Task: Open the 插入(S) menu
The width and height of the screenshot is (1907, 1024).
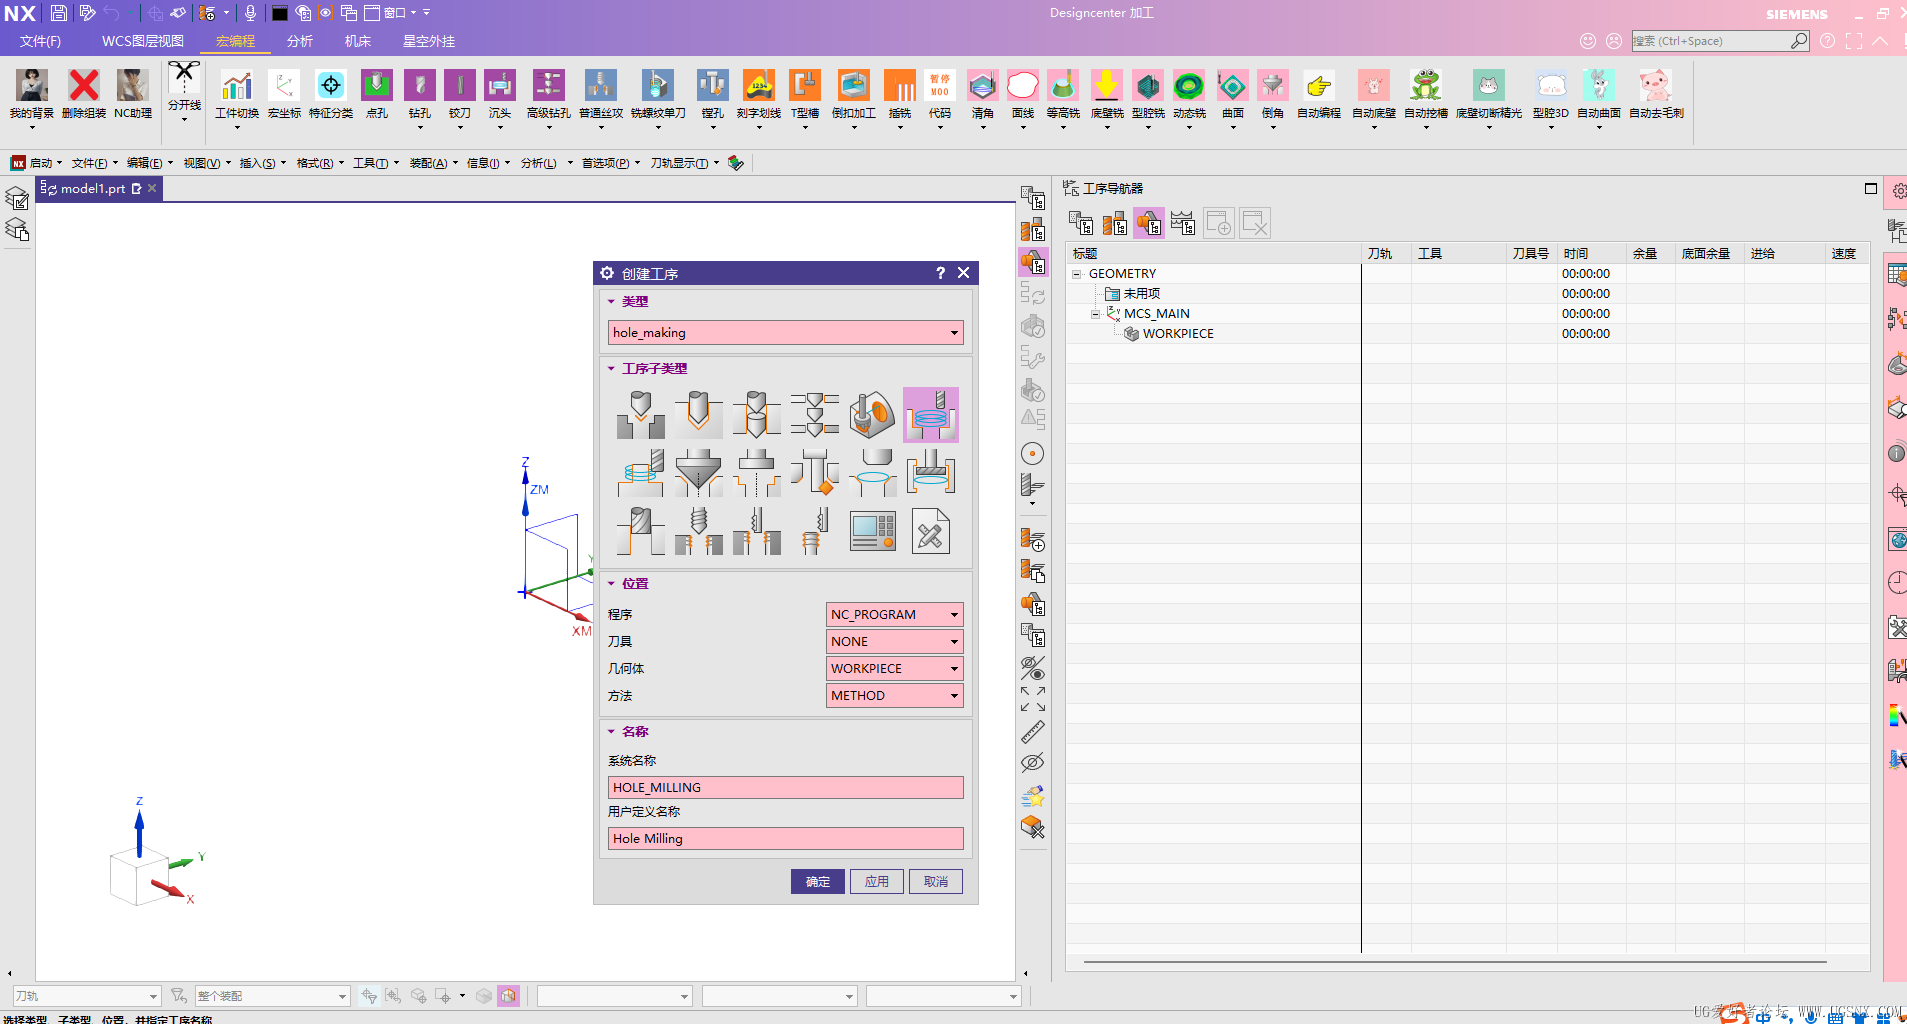Action: click(x=262, y=163)
